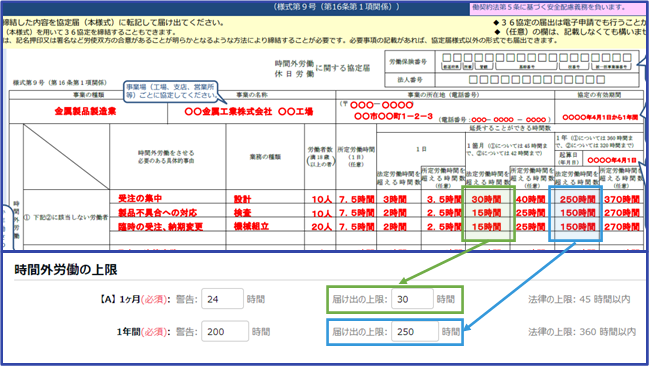Click the reason 臨時の受注、納期変更
Screen dimensions: 649x366
coord(160,226)
